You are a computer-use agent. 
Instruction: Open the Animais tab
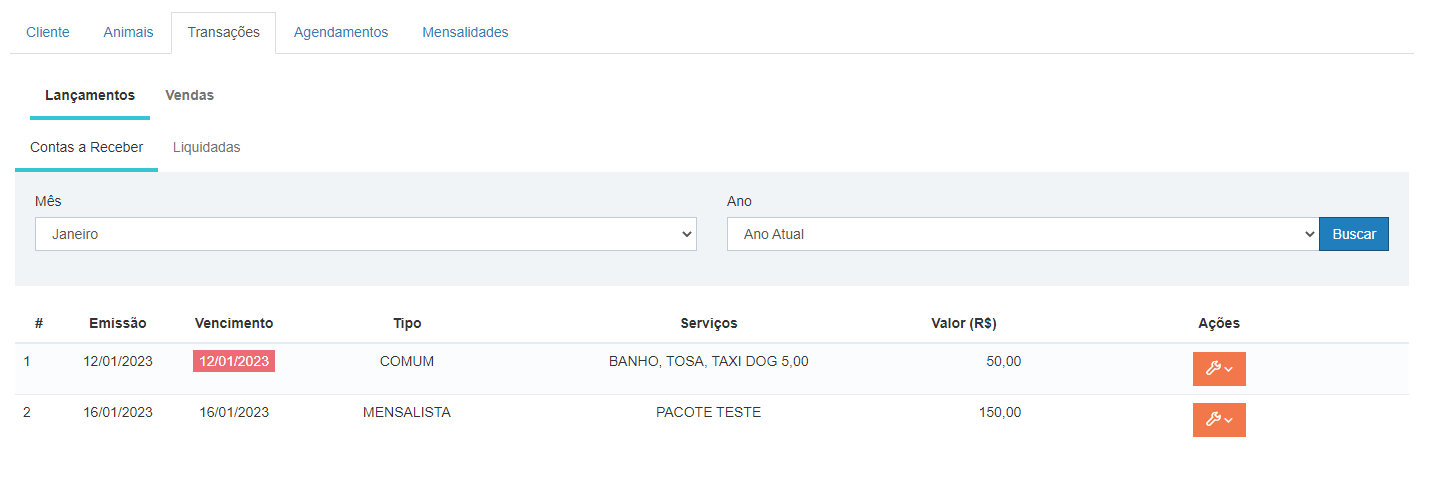pos(128,32)
